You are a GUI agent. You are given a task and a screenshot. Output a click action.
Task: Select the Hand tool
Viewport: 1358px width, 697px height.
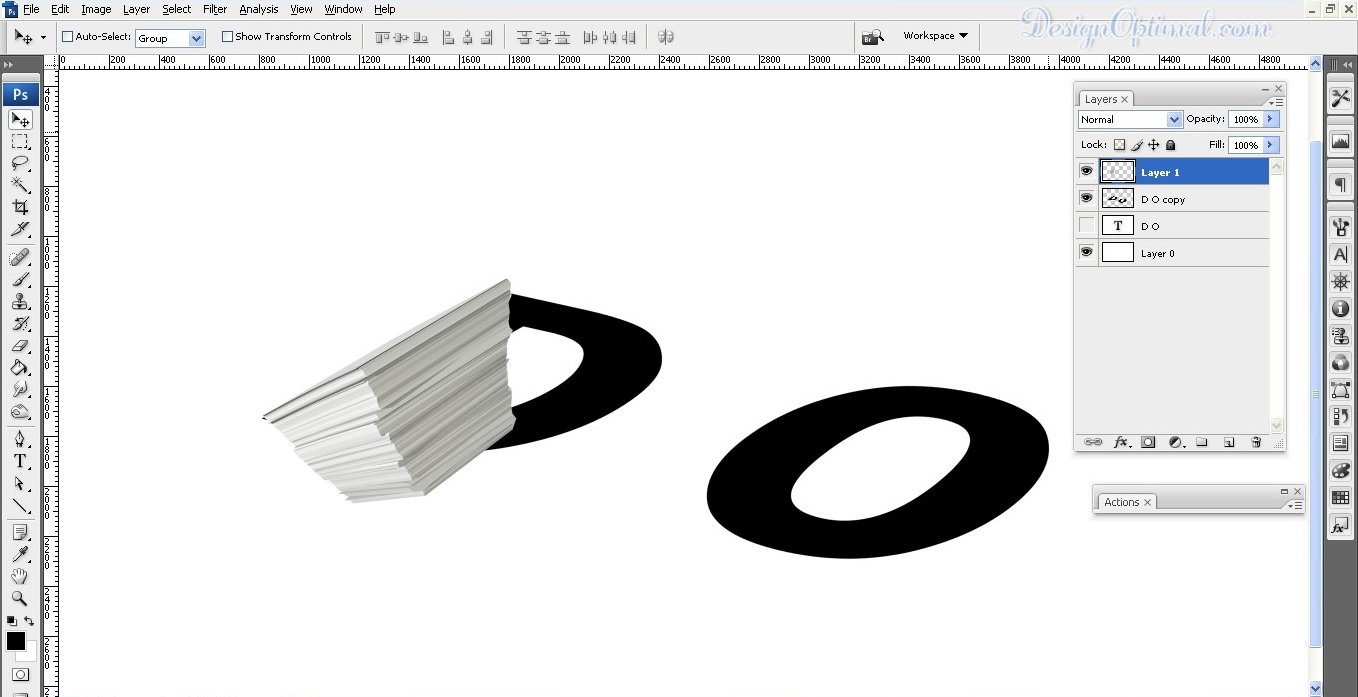[x=20, y=577]
